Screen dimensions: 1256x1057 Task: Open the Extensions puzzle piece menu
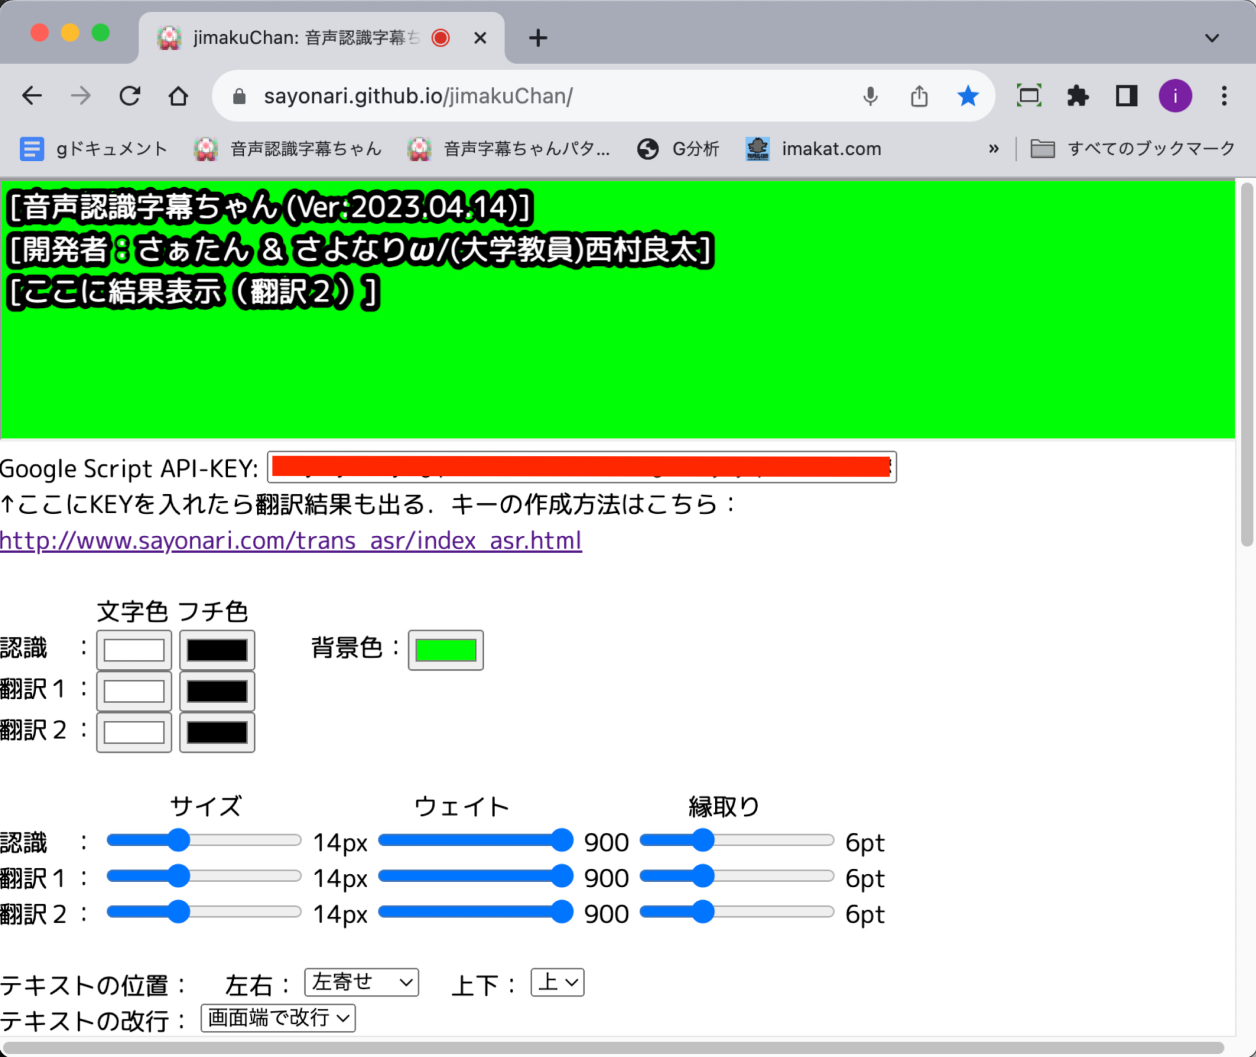coord(1077,96)
